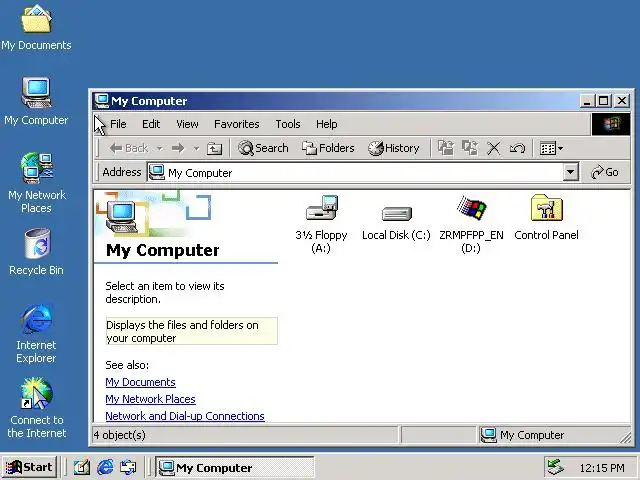Open the Start menu button

tap(29, 467)
